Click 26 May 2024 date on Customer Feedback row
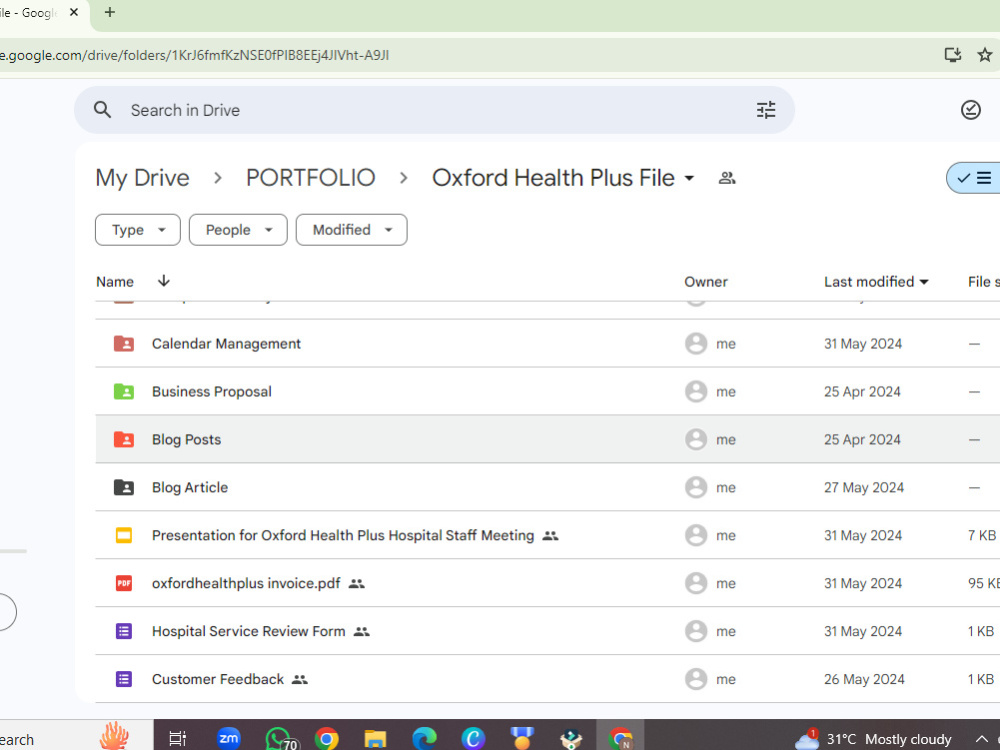Screen dimensions: 1000x750 click(x=864, y=679)
